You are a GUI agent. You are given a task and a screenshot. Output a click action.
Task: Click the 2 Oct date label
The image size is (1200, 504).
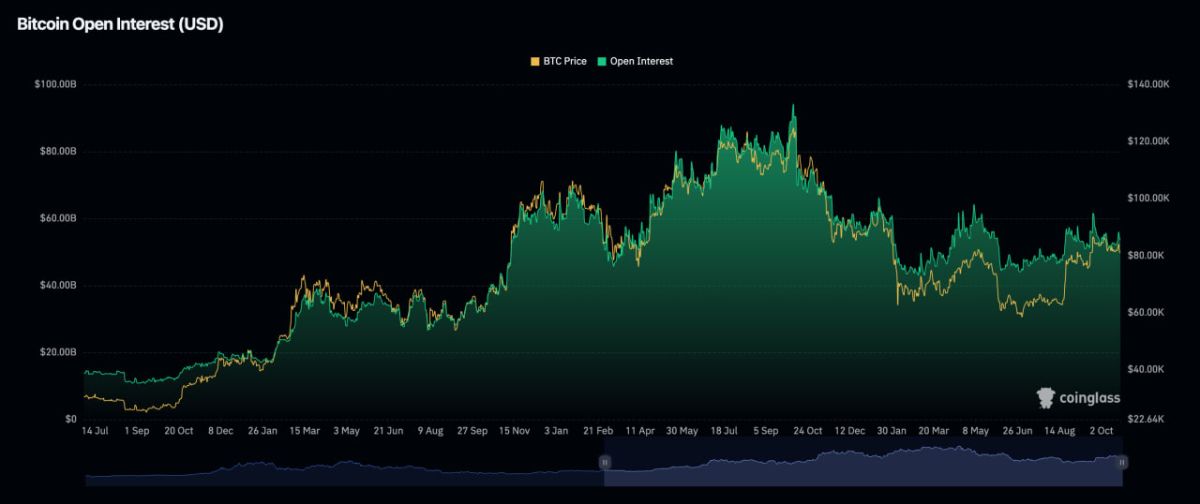[1101, 430]
